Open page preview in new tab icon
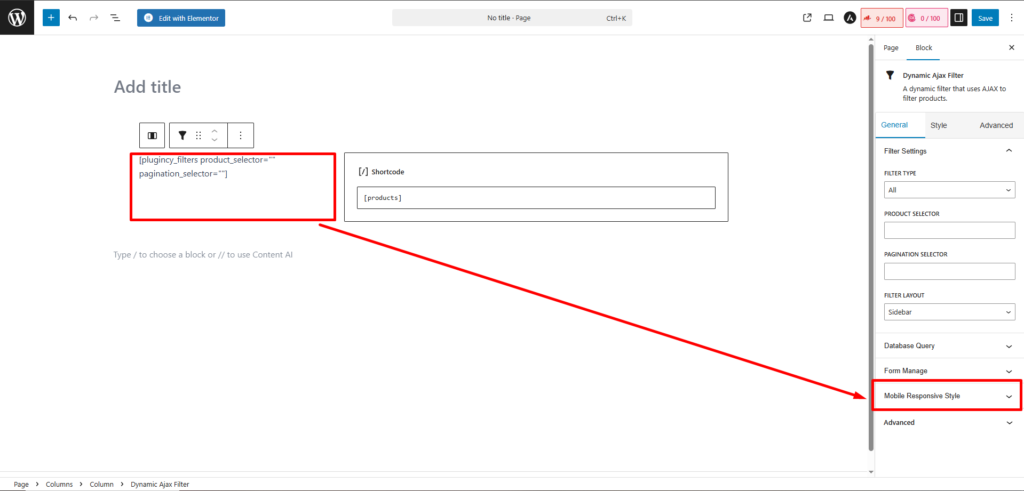This screenshot has width=1024, height=491. 808,18
